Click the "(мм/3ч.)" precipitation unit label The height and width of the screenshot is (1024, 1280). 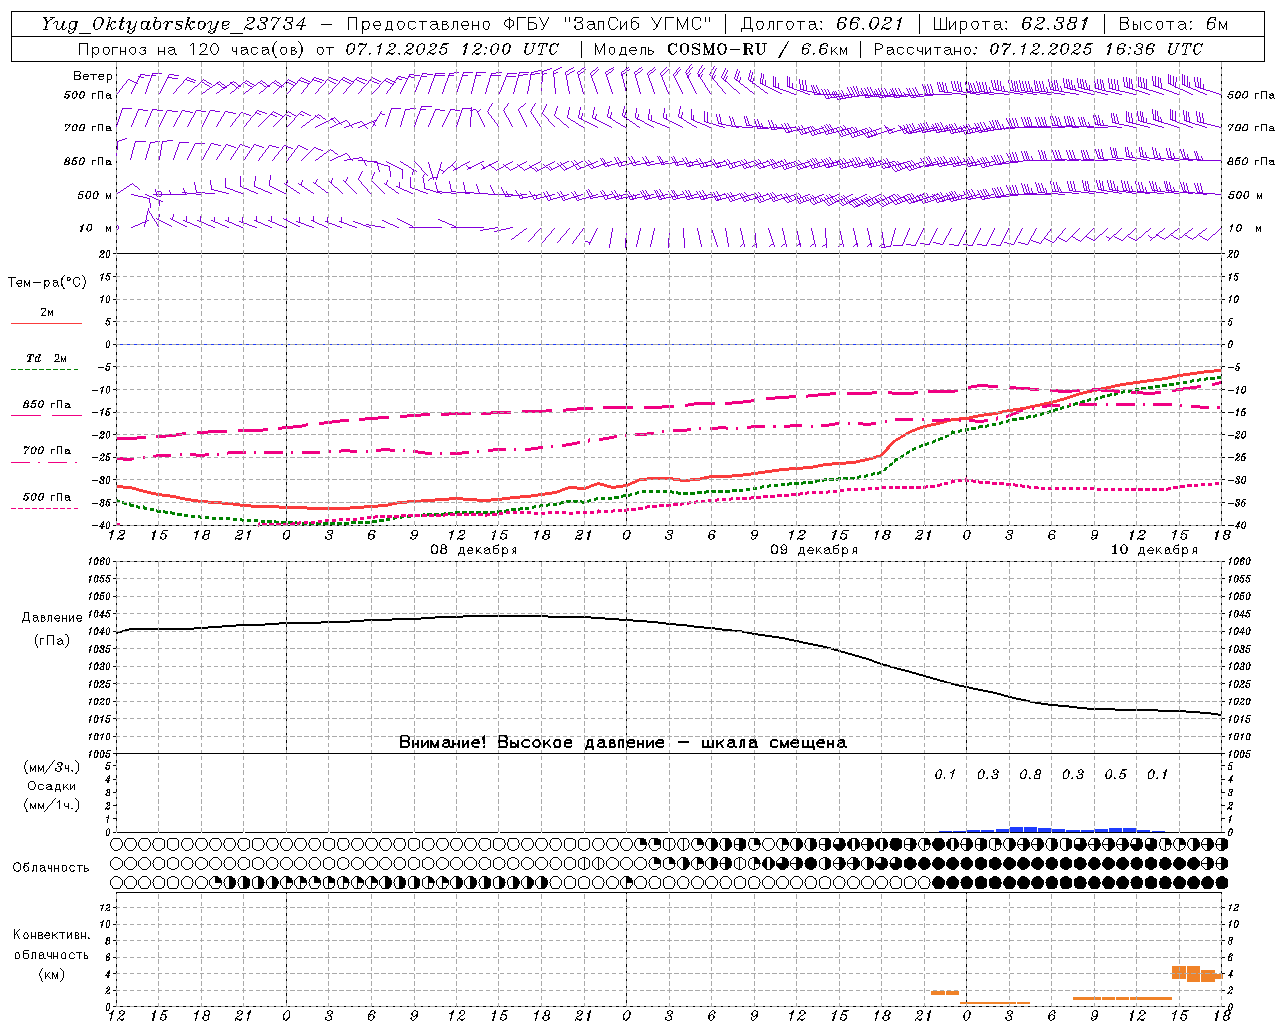[x=52, y=767]
